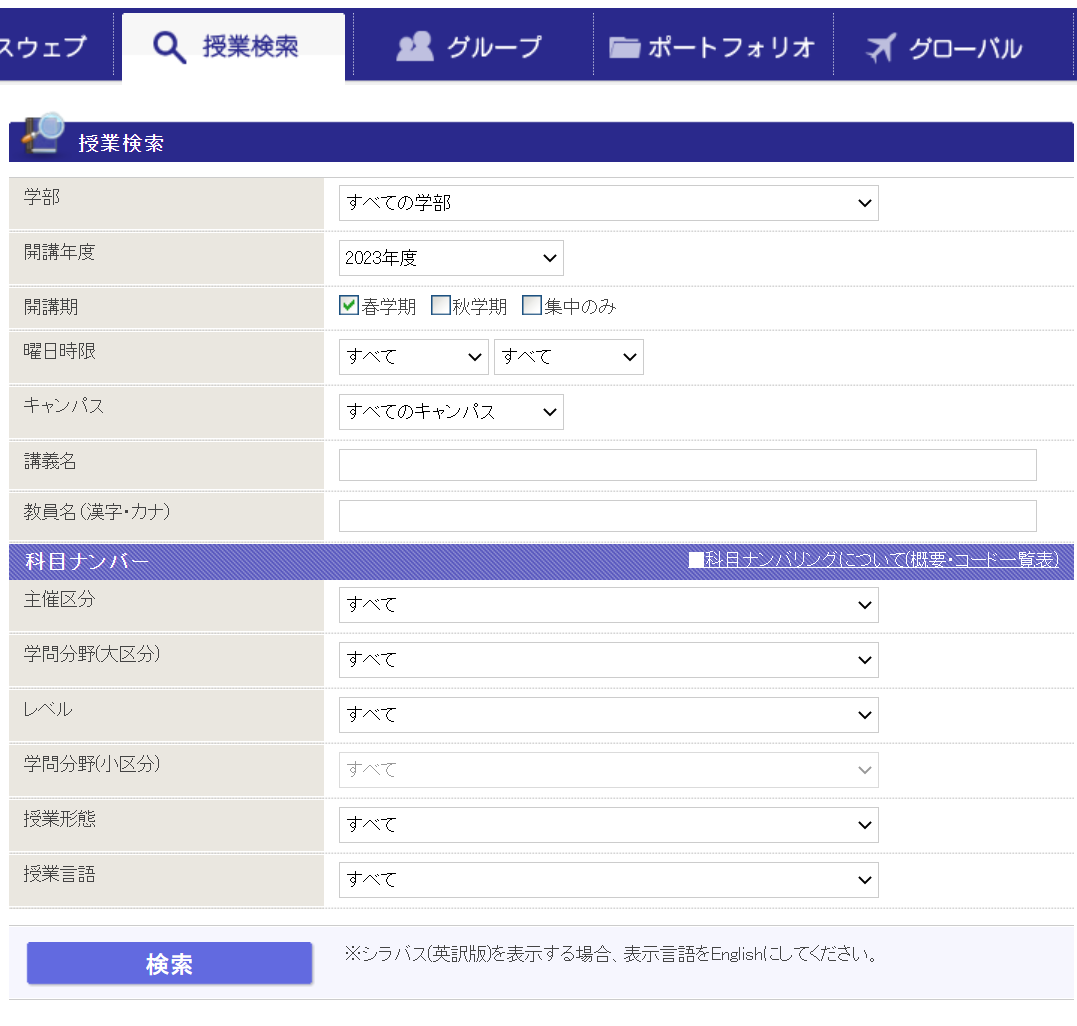Open the 科目ナンバリングについて link

(x=873, y=560)
